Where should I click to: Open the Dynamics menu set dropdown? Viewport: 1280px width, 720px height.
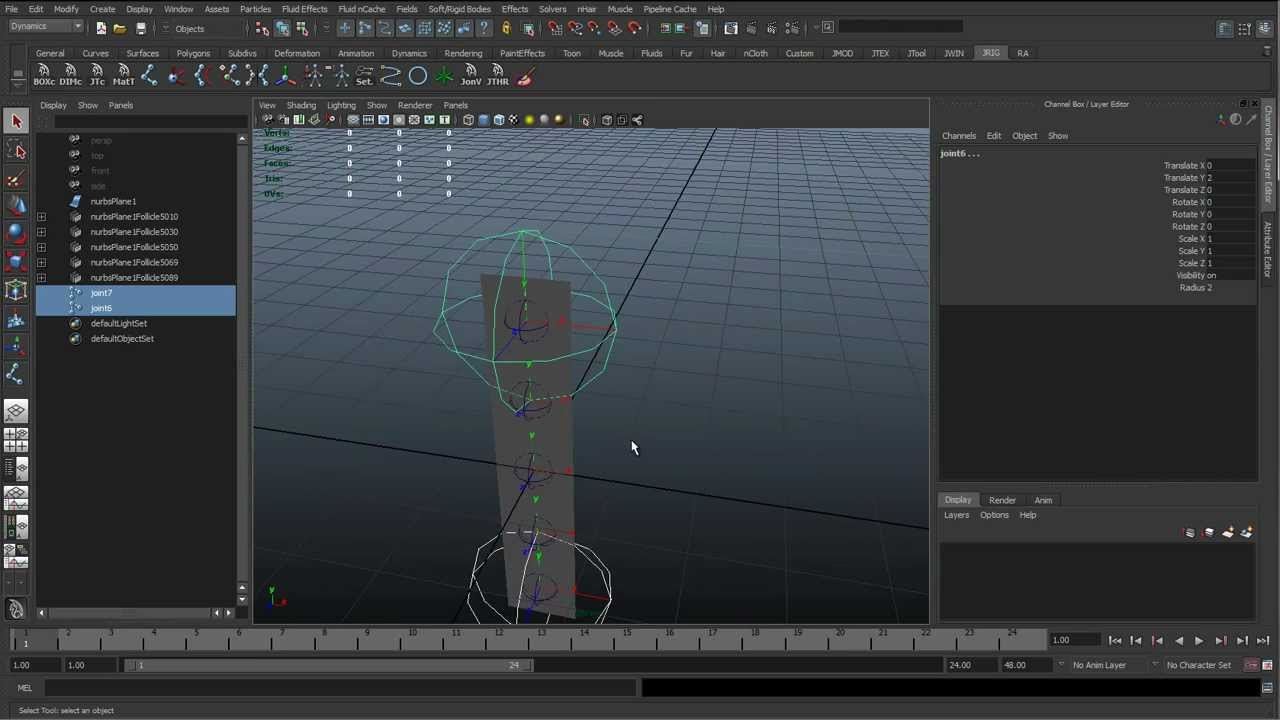tap(46, 27)
